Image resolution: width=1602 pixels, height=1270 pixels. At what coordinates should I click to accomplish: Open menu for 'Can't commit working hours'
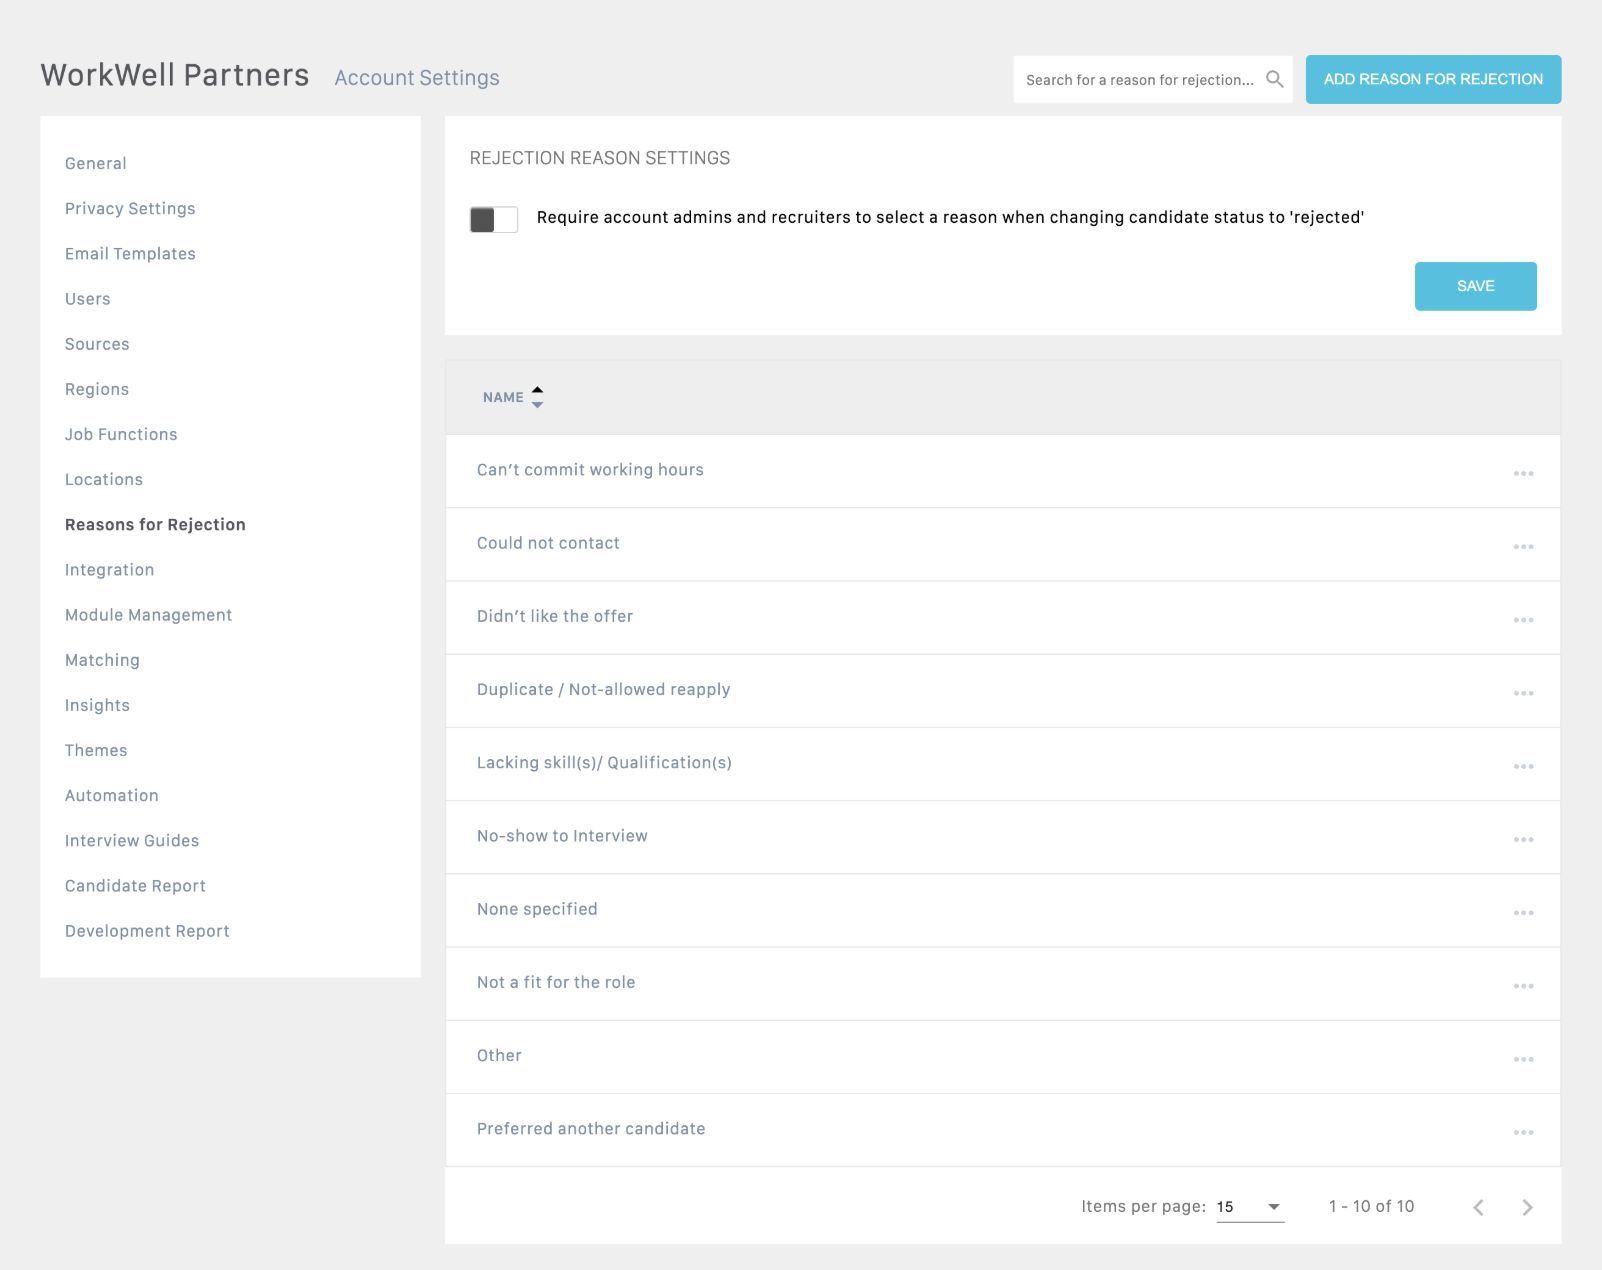click(1523, 474)
